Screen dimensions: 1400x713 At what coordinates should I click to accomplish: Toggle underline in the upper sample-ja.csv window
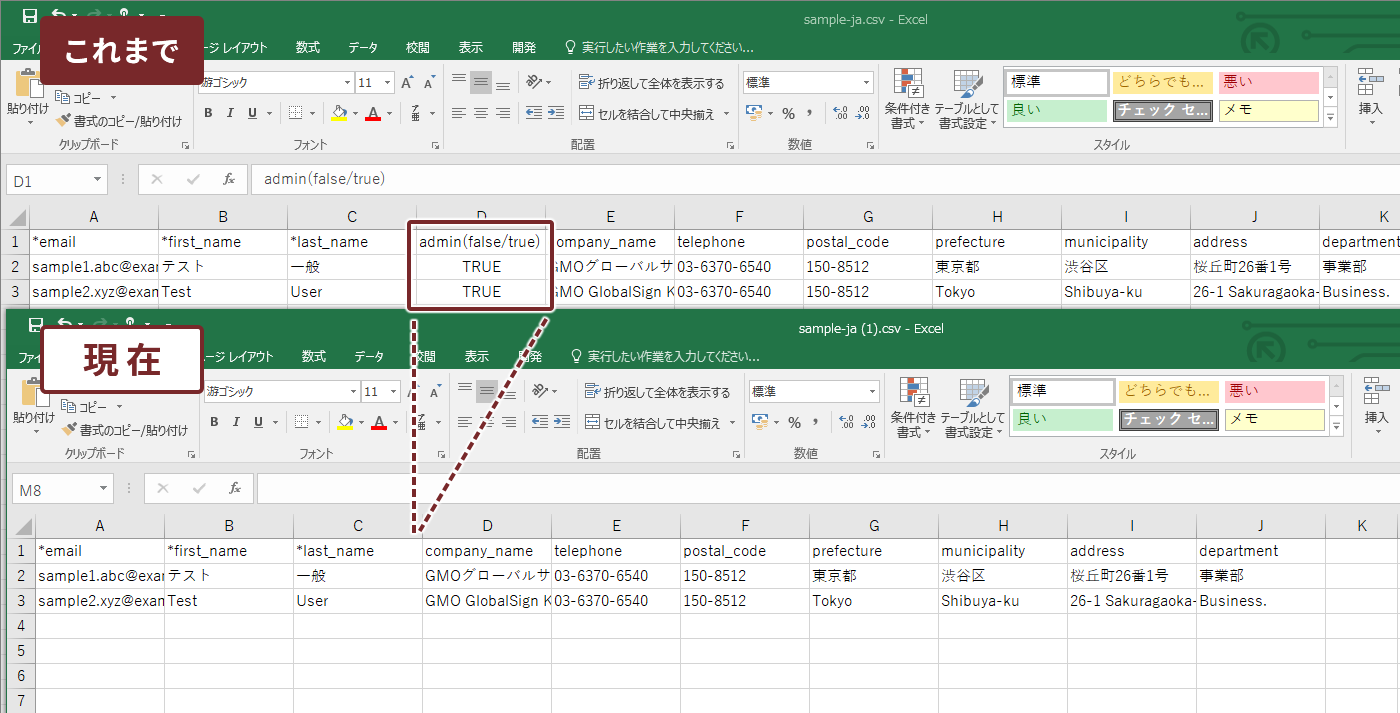(252, 113)
